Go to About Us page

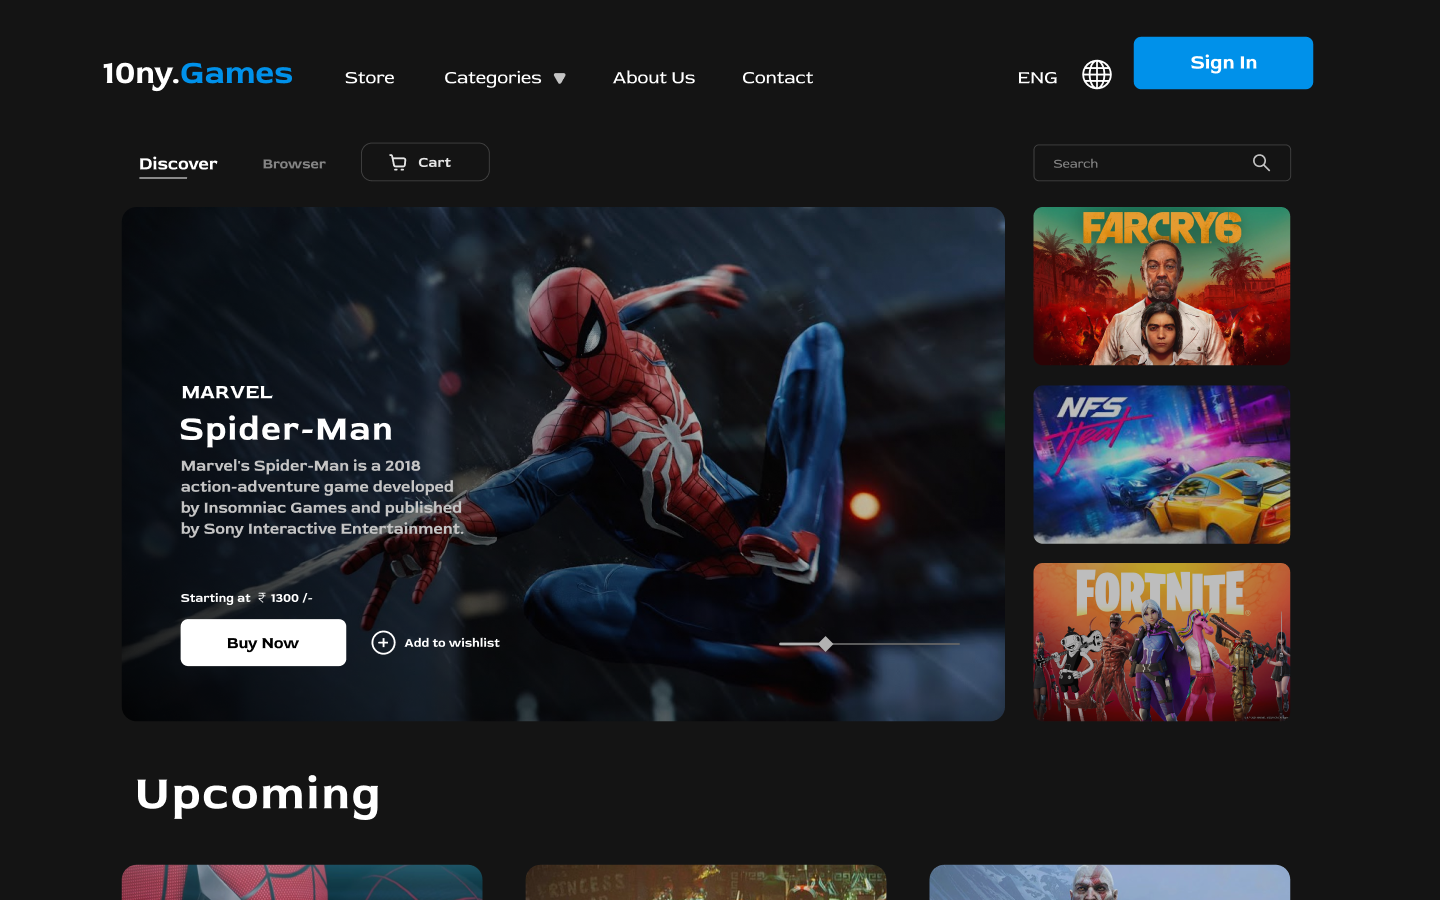pos(654,78)
